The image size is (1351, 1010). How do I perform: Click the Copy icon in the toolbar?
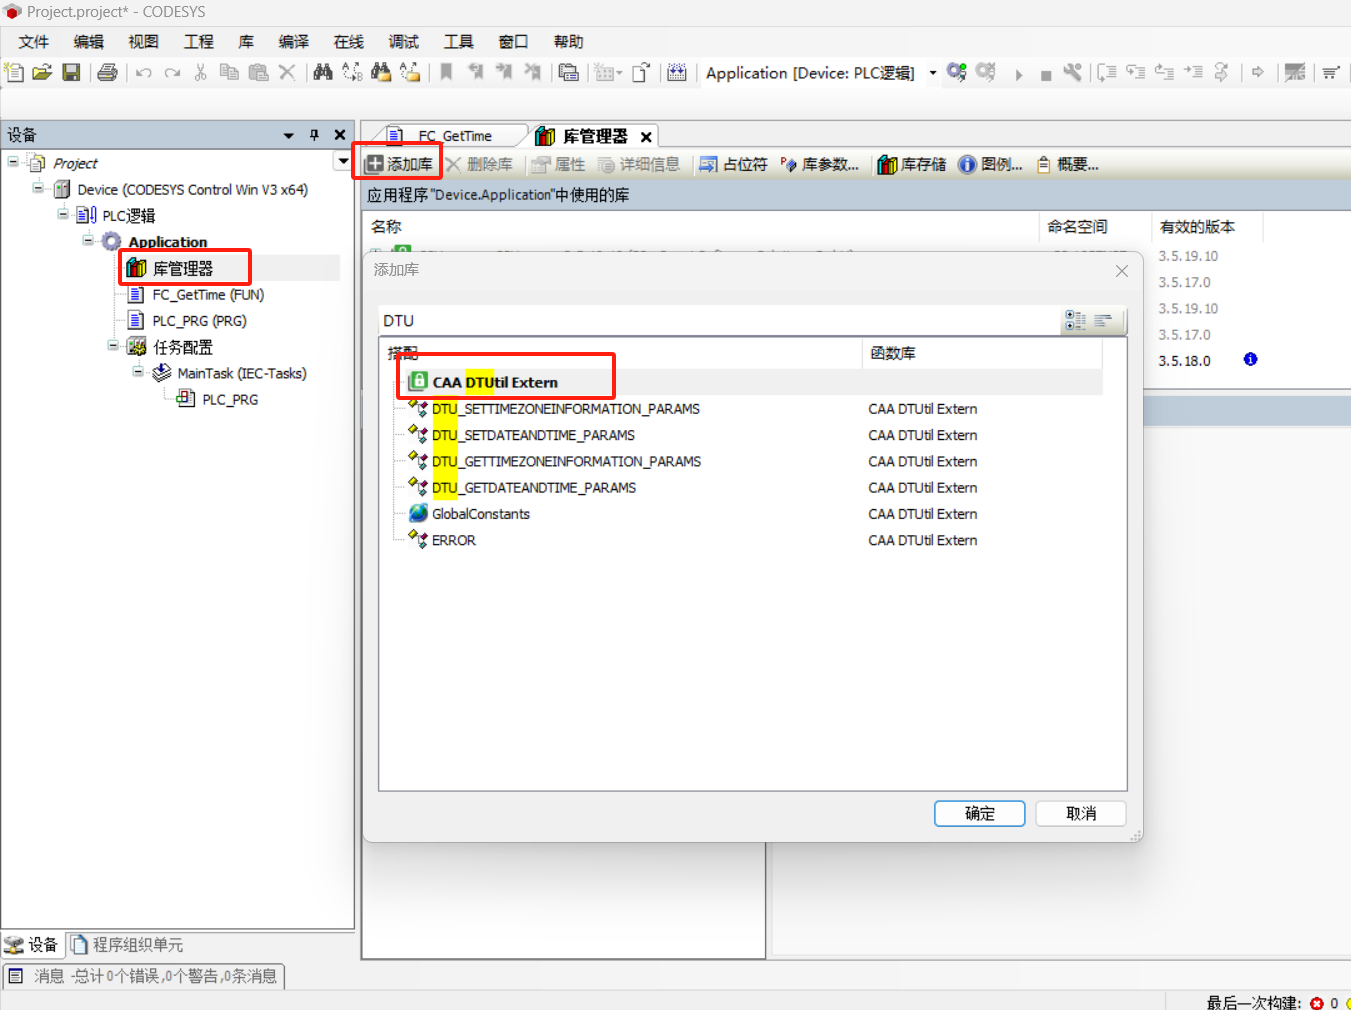(229, 72)
